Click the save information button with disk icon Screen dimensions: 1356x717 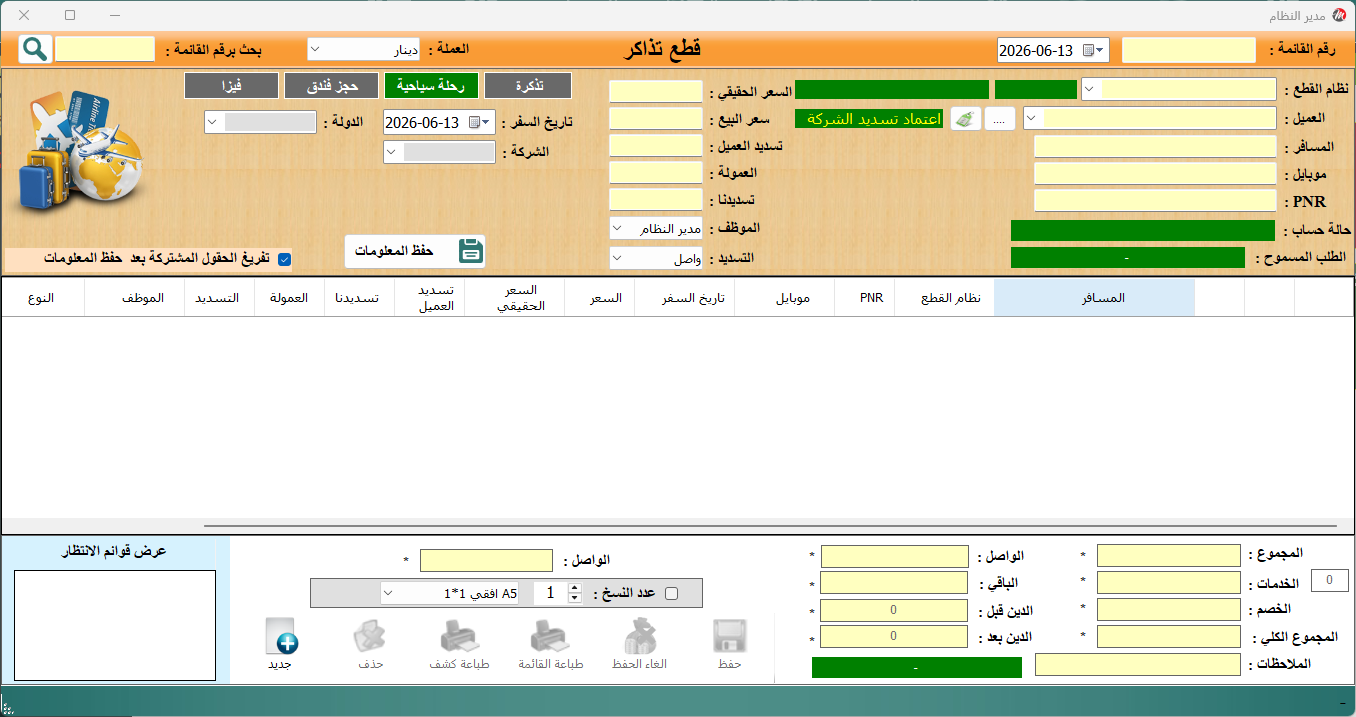click(415, 251)
